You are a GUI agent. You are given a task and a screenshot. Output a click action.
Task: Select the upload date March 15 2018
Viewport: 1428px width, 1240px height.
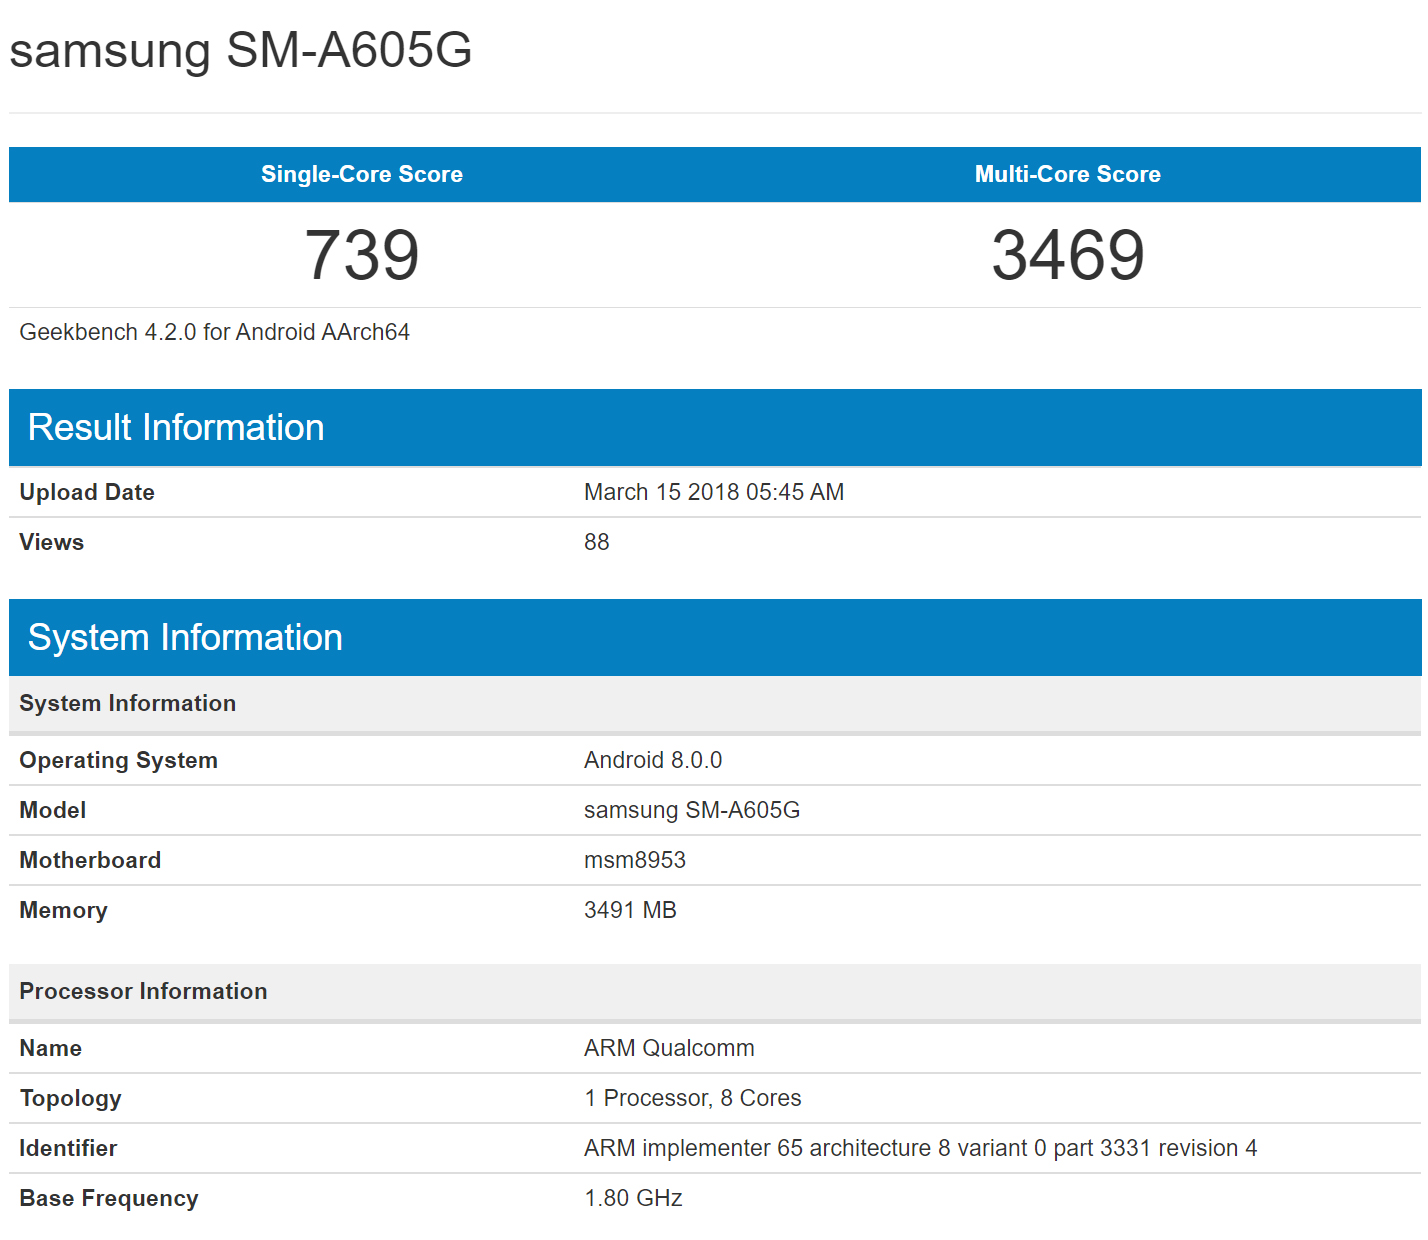[713, 492]
